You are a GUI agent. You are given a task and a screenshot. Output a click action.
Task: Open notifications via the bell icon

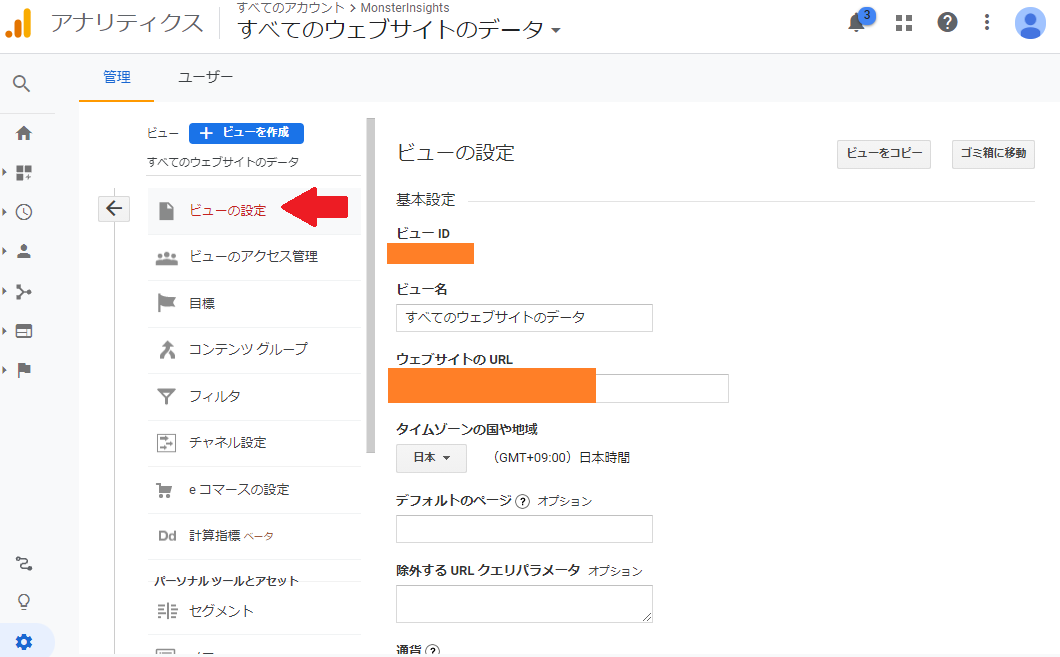point(856,22)
